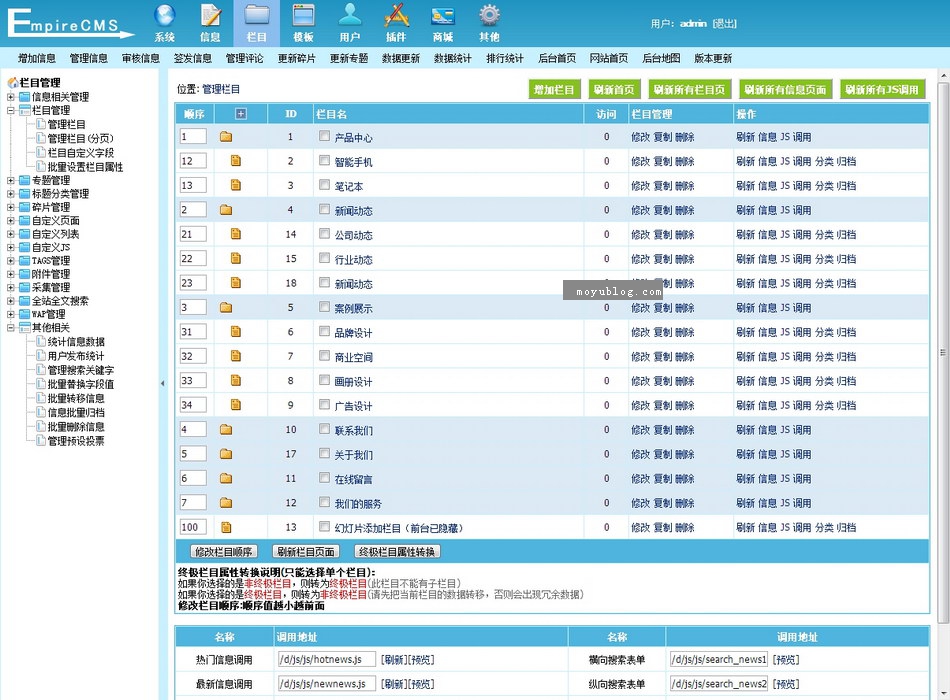950x700 pixels.
Task: Expand the 碎片管理 tree node
Action: tap(10, 207)
